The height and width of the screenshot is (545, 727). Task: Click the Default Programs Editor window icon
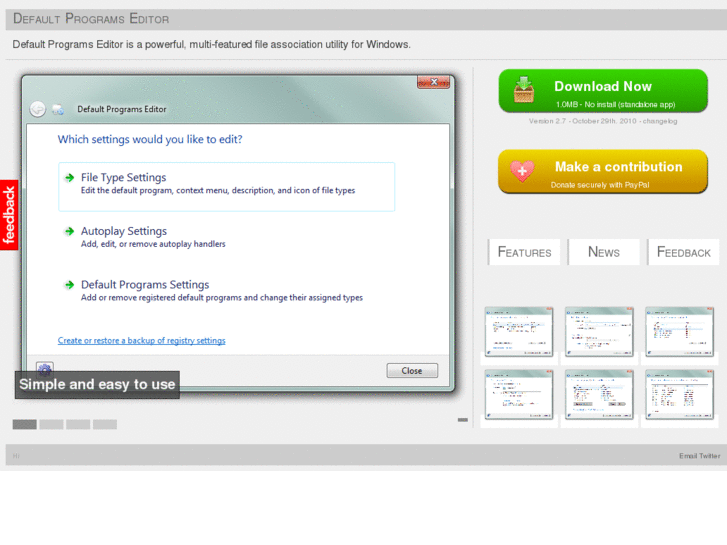click(58, 109)
